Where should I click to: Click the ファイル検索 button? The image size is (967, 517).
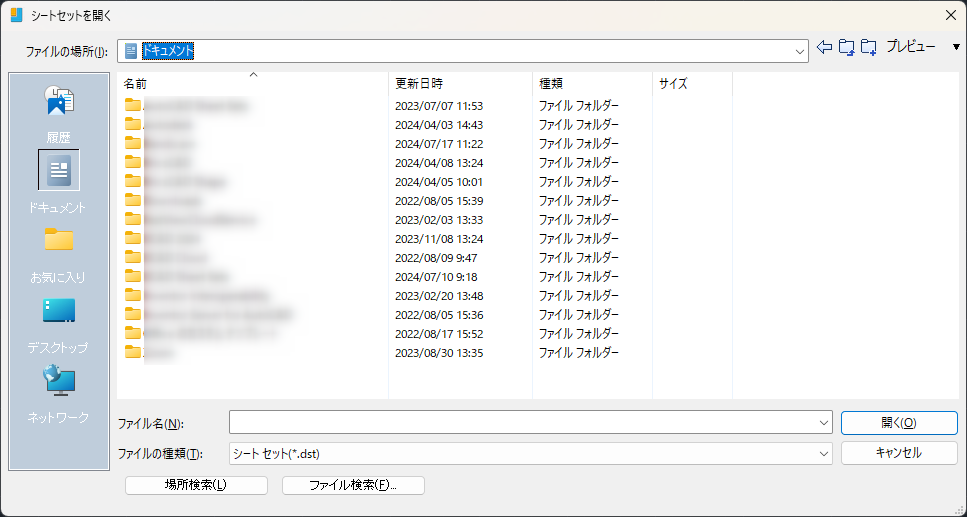pos(353,485)
